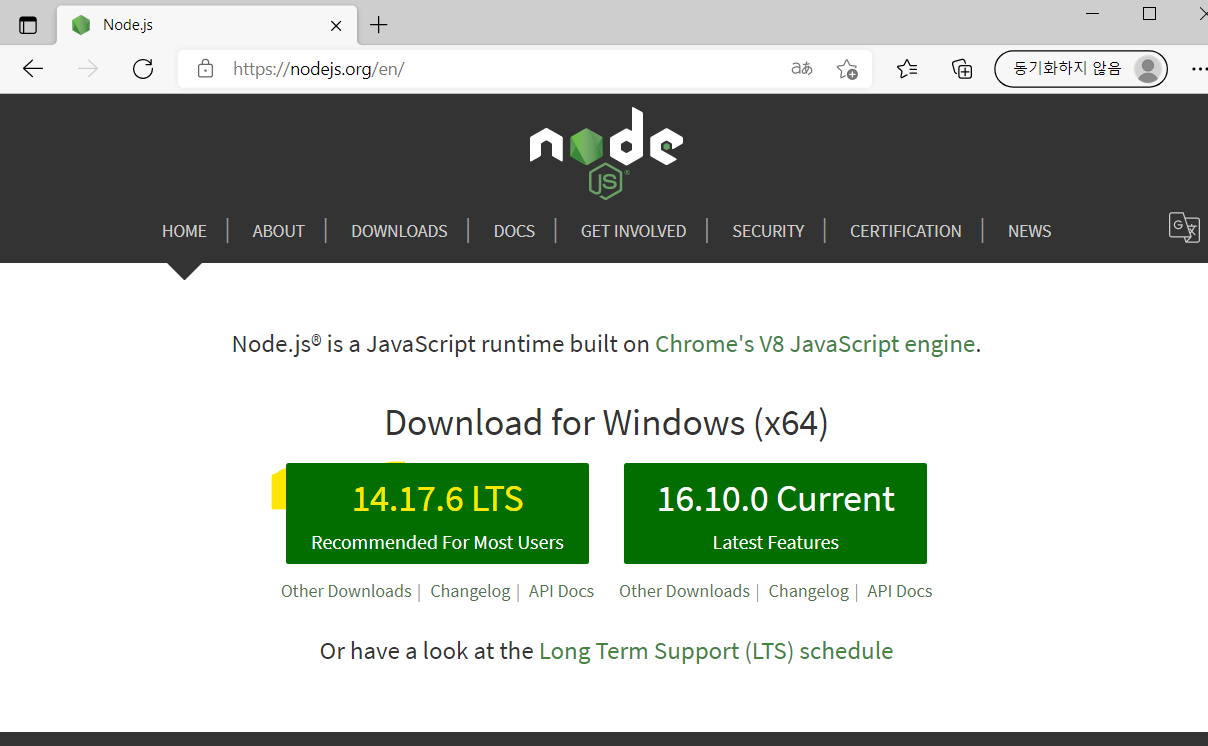Open the ABOUT menu item
The width and height of the screenshot is (1208, 746).
(278, 231)
